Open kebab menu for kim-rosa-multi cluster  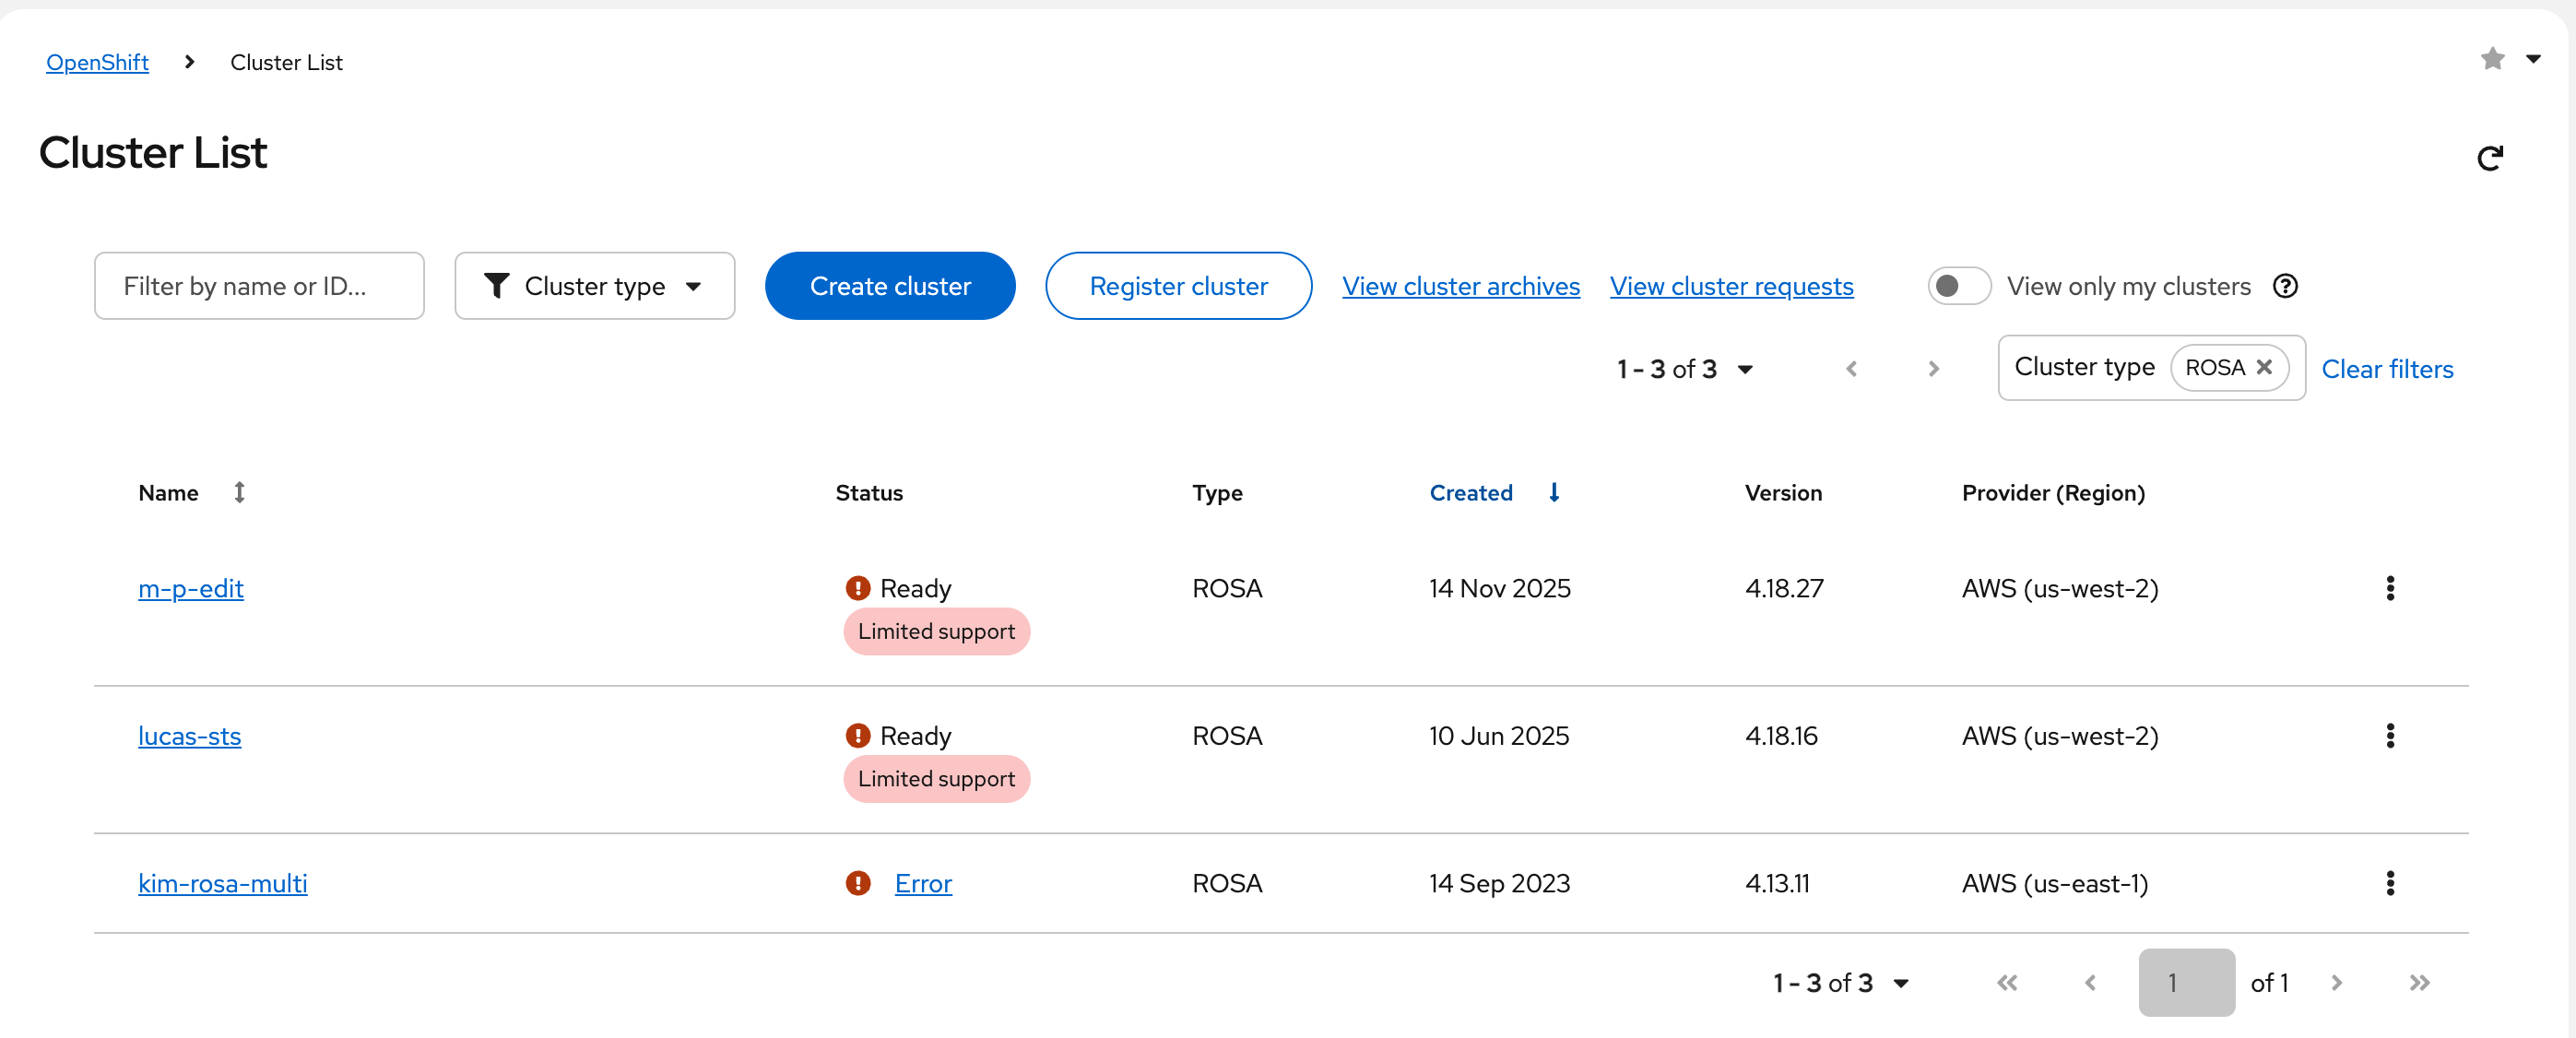(2389, 883)
